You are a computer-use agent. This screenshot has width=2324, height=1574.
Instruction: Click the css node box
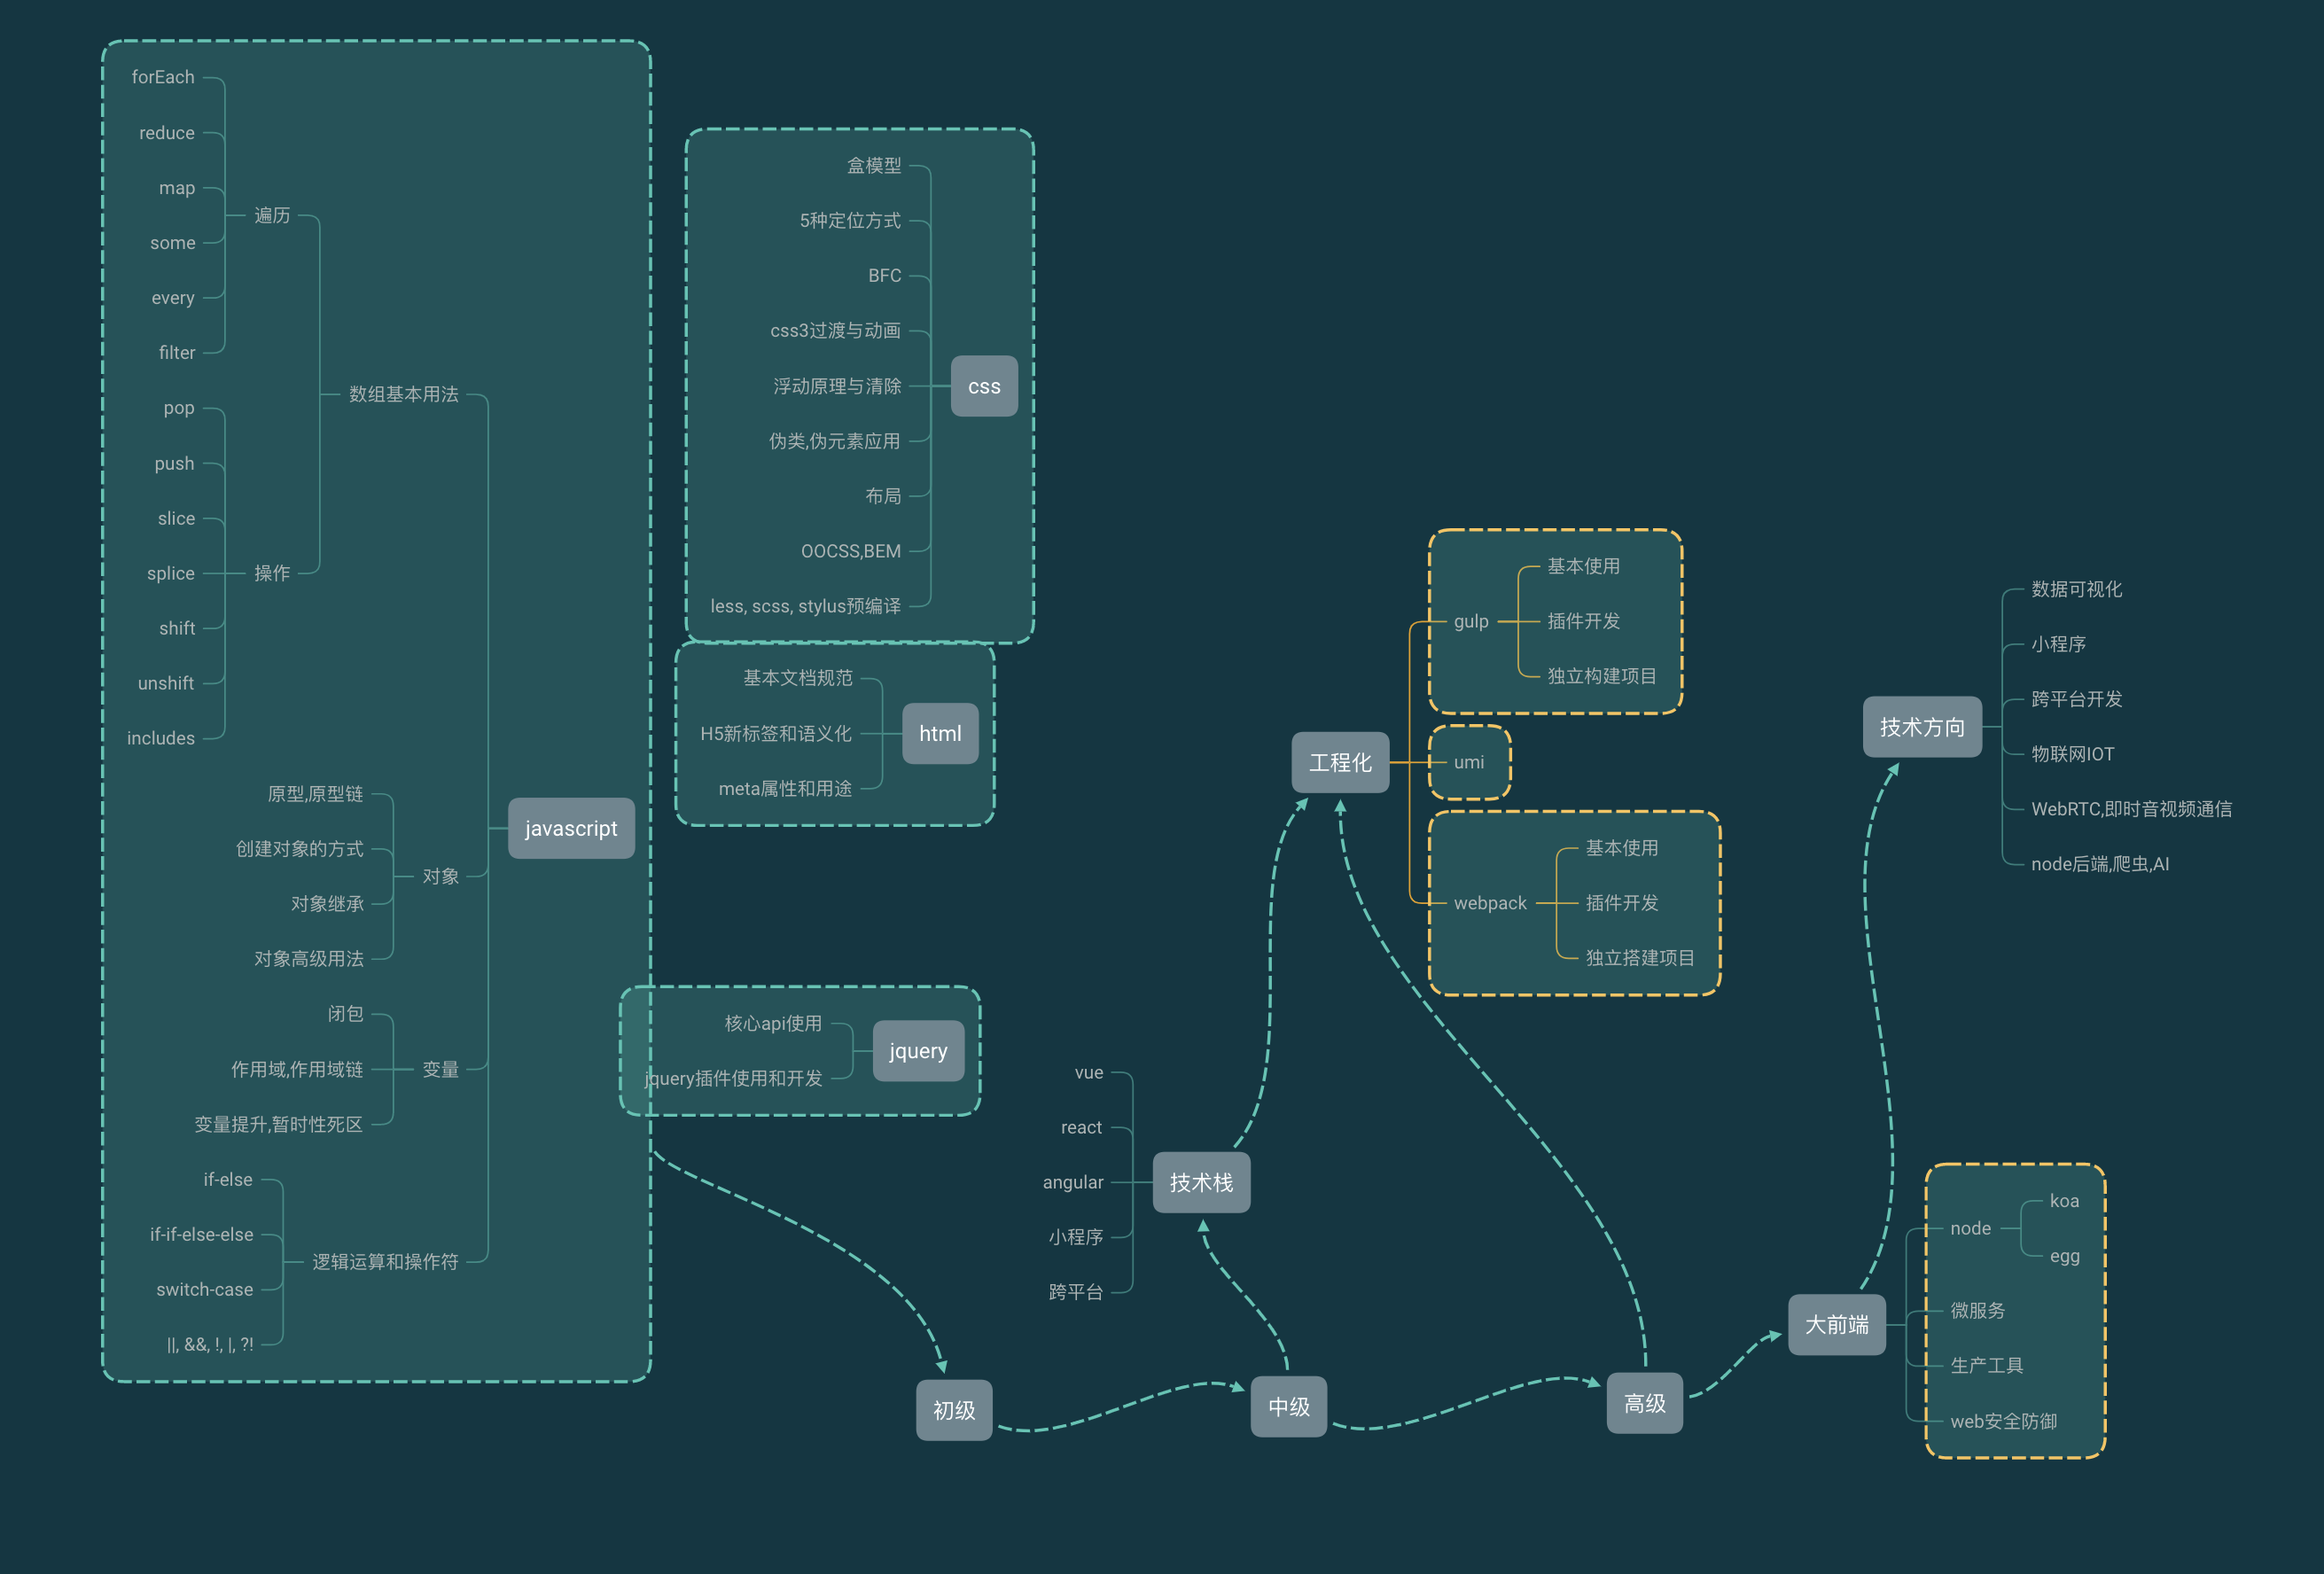[x=984, y=386]
